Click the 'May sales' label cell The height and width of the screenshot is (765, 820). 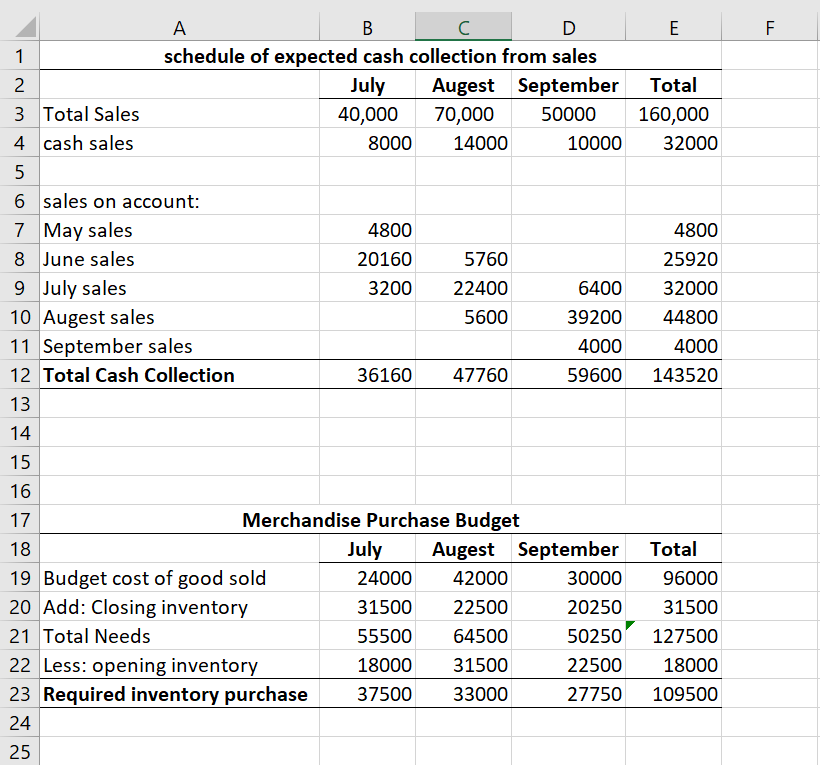point(179,230)
